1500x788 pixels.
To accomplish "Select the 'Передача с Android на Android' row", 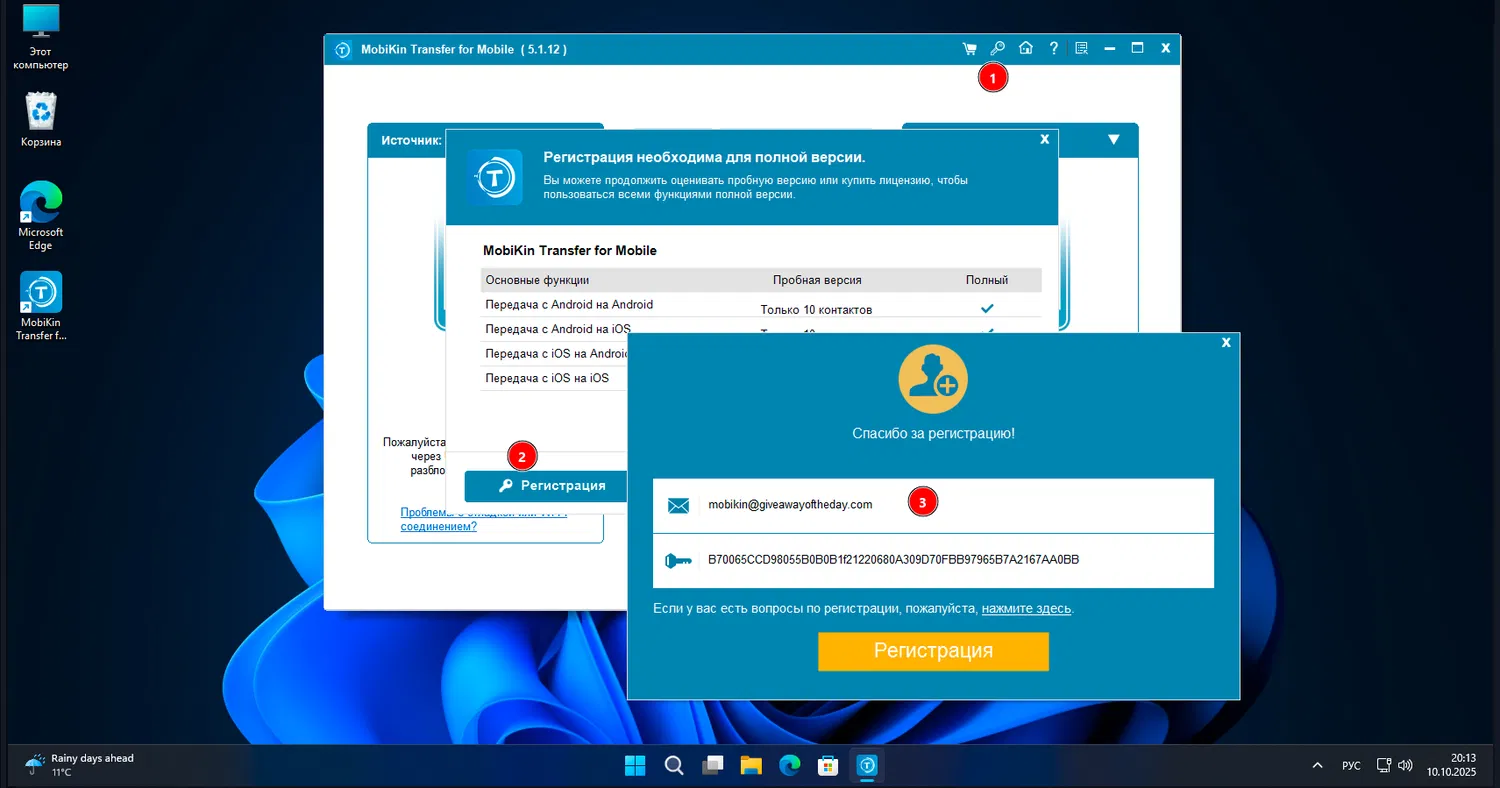I will pyautogui.click(x=761, y=305).
